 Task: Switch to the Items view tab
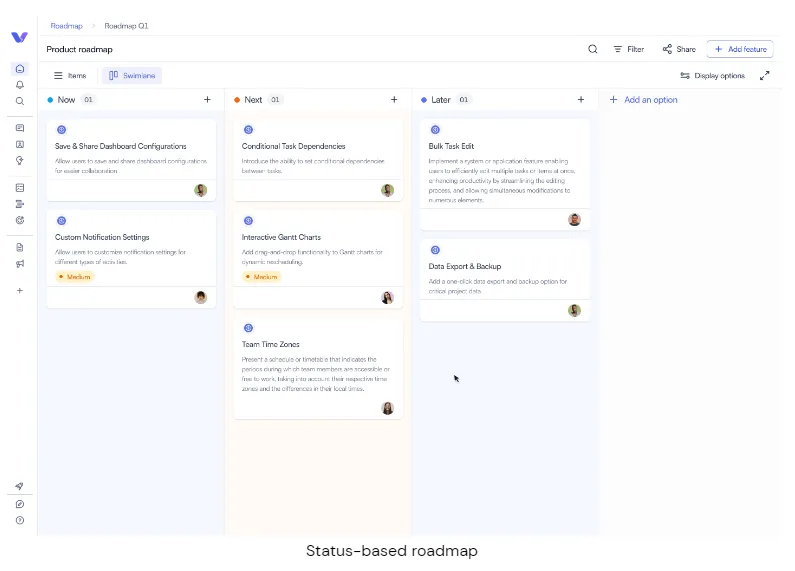point(70,76)
